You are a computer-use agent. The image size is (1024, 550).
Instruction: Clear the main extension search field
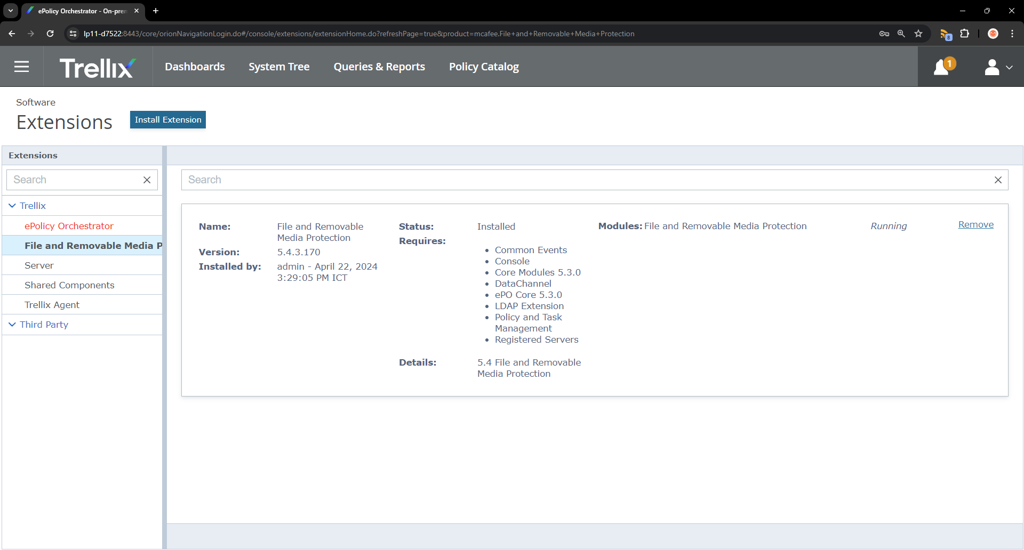(997, 180)
